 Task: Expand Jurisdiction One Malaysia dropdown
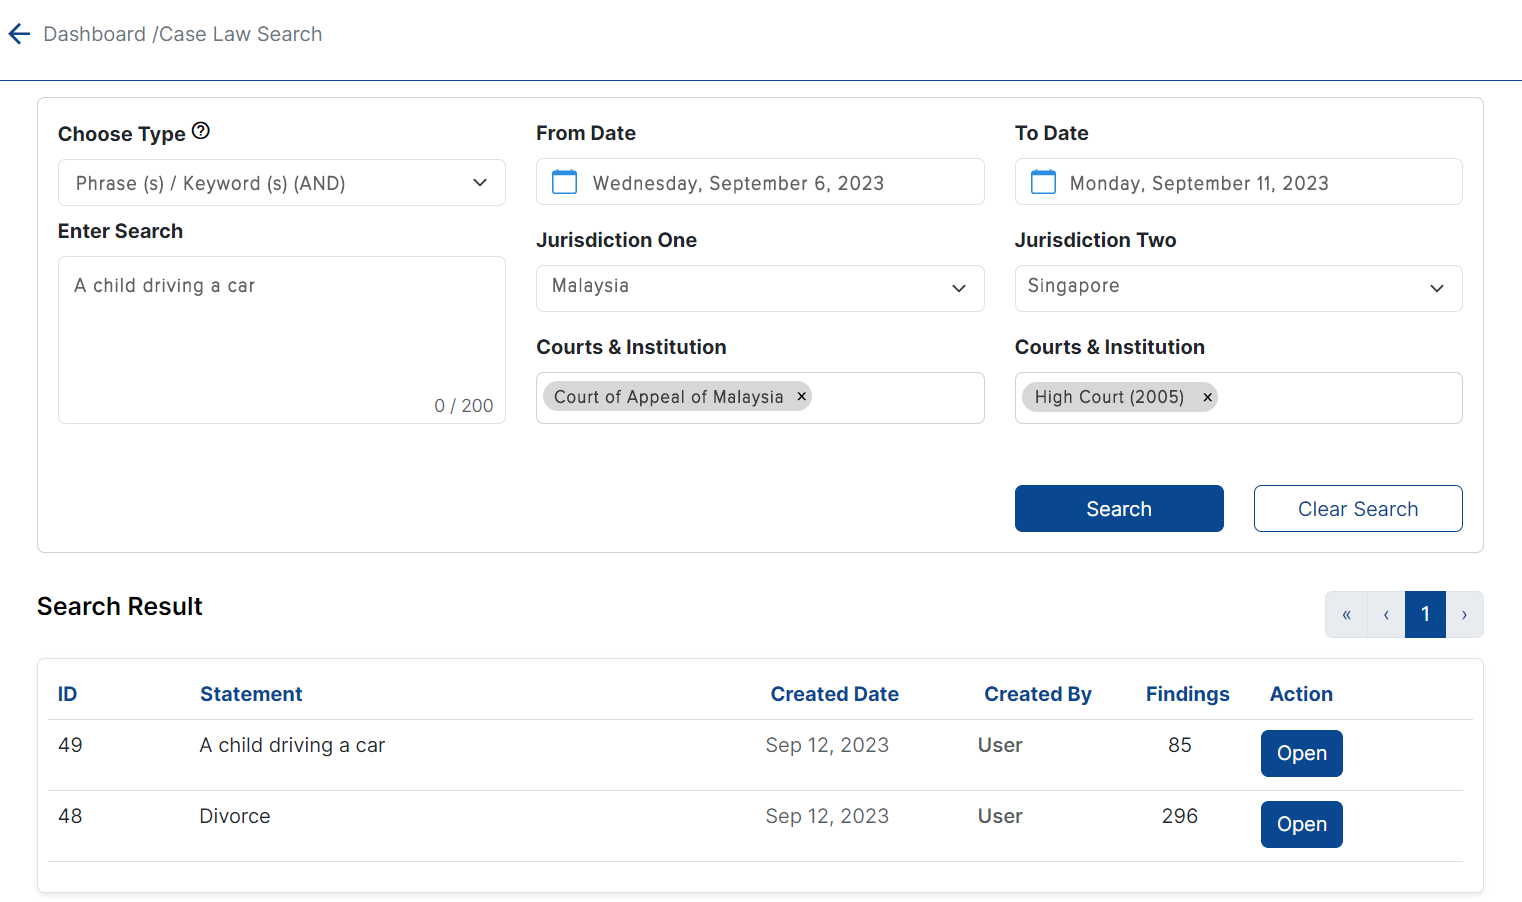pos(760,288)
